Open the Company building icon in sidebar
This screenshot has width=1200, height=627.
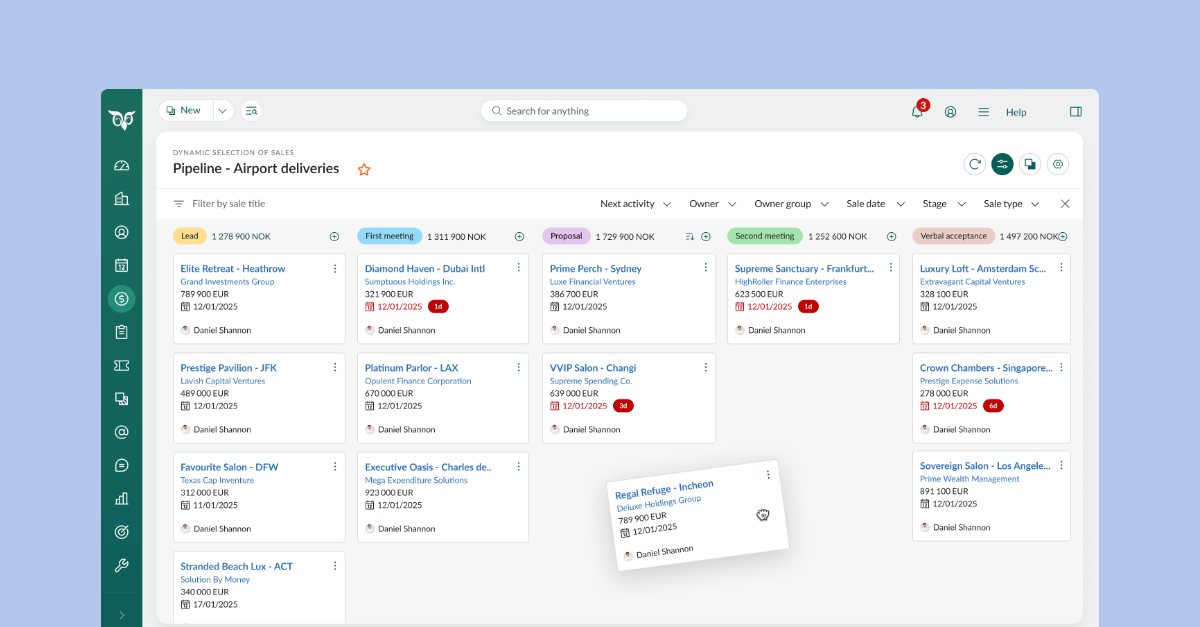tap(122, 199)
